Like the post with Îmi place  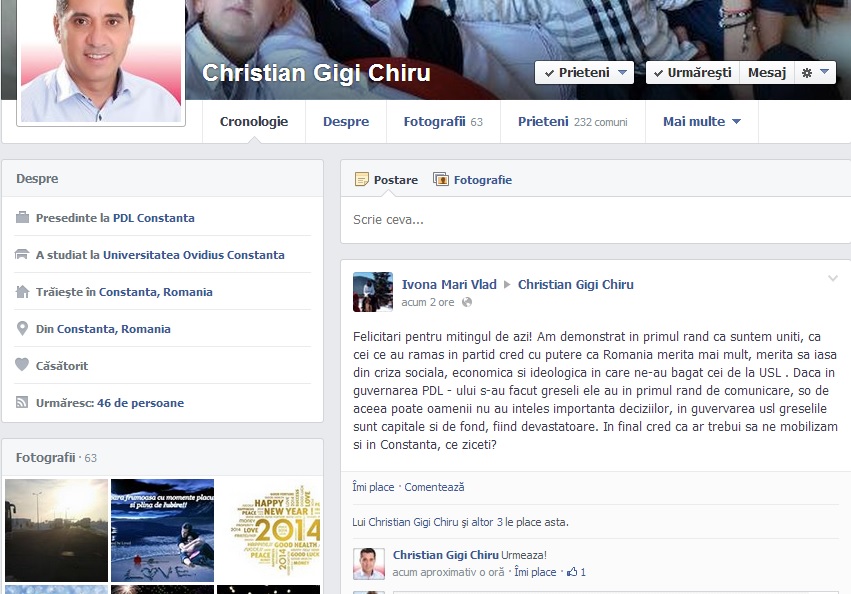coord(373,487)
